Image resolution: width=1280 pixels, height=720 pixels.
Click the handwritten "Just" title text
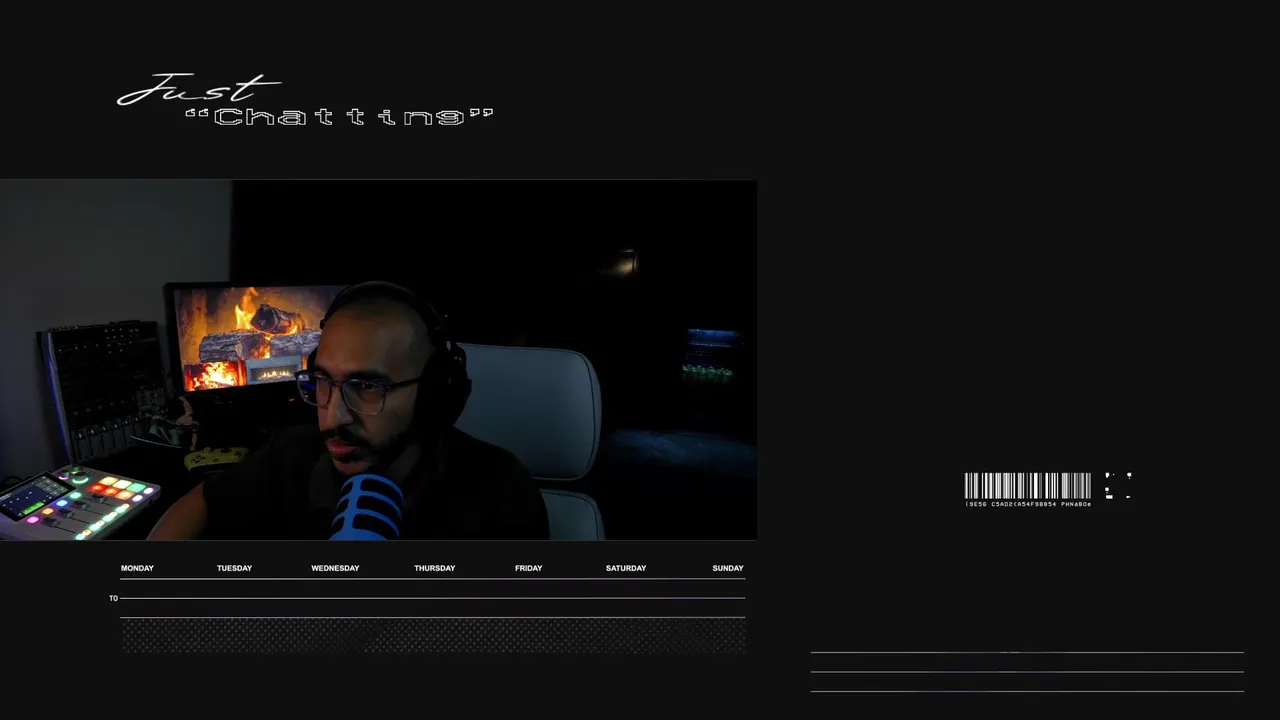[x=198, y=89]
